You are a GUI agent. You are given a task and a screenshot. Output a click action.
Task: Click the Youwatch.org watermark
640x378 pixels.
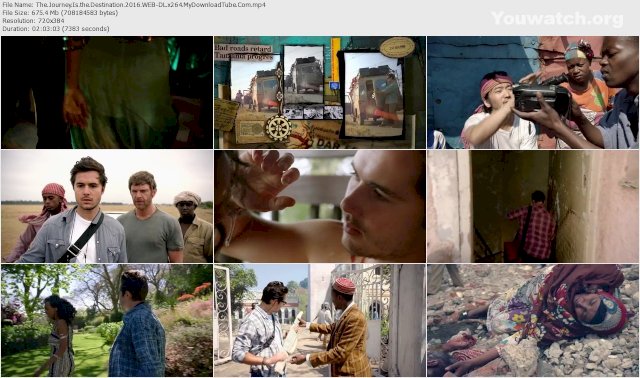pyautogui.click(x=557, y=19)
